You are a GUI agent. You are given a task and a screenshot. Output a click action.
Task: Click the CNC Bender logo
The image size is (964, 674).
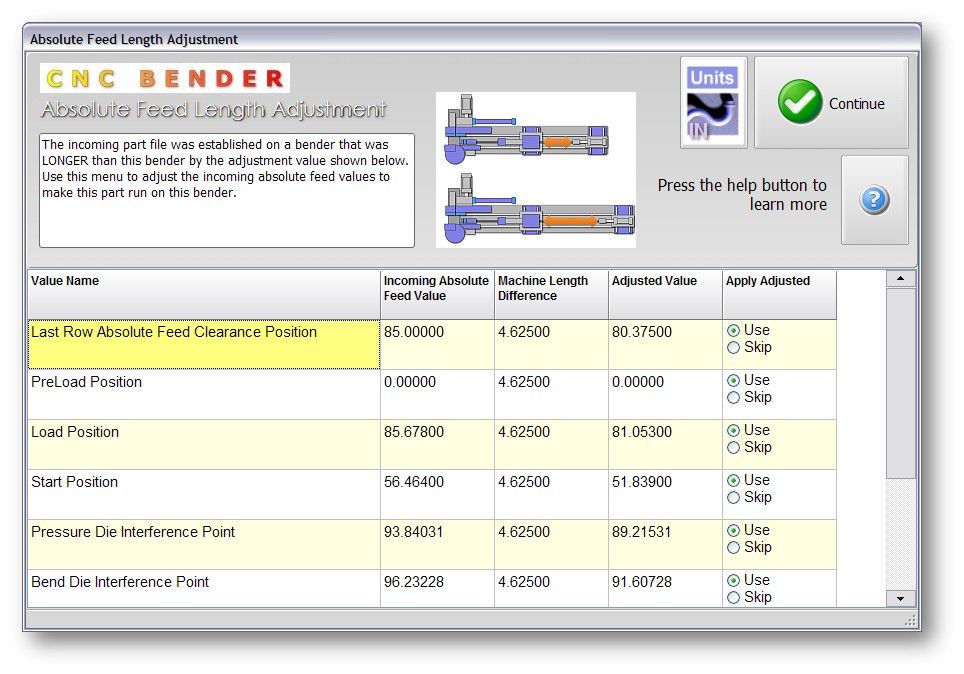click(165, 78)
